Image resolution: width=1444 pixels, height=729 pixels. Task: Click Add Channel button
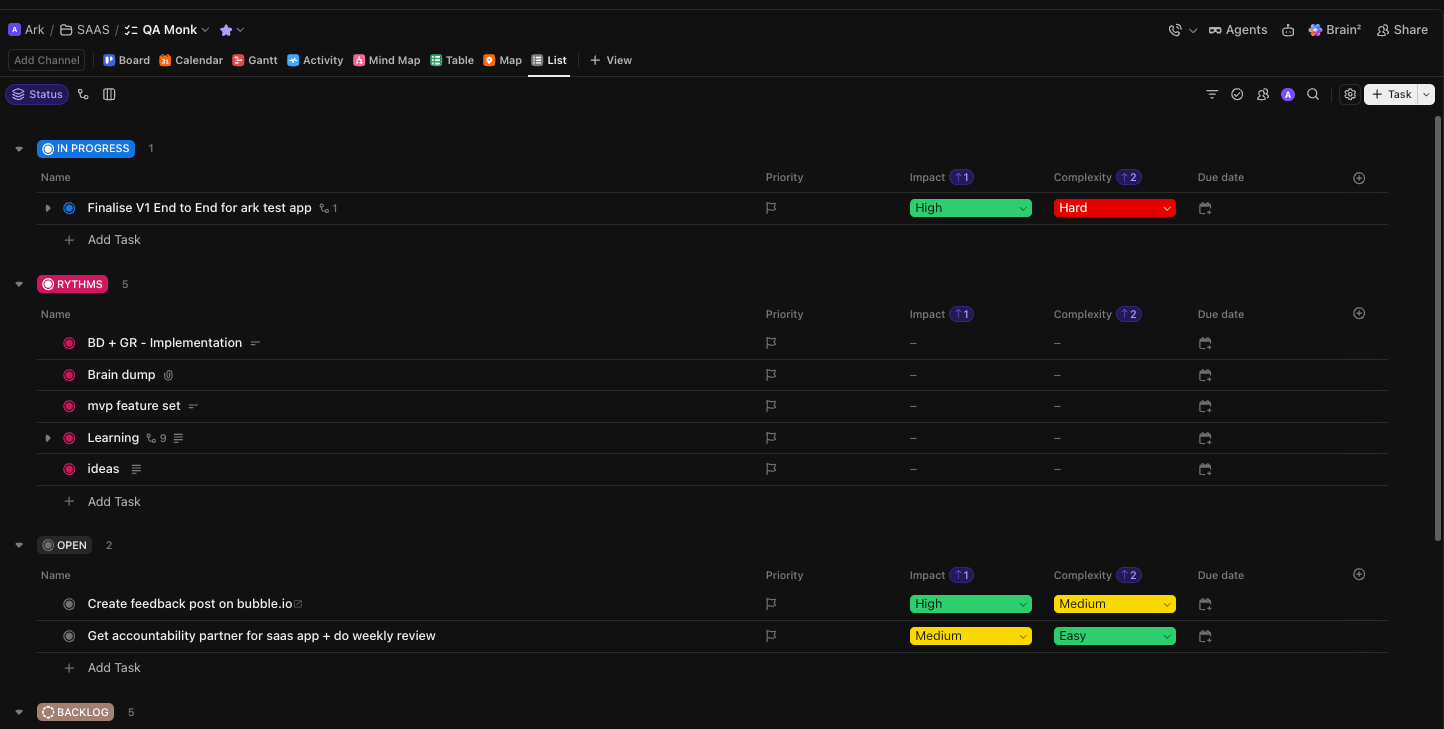tap(47, 60)
